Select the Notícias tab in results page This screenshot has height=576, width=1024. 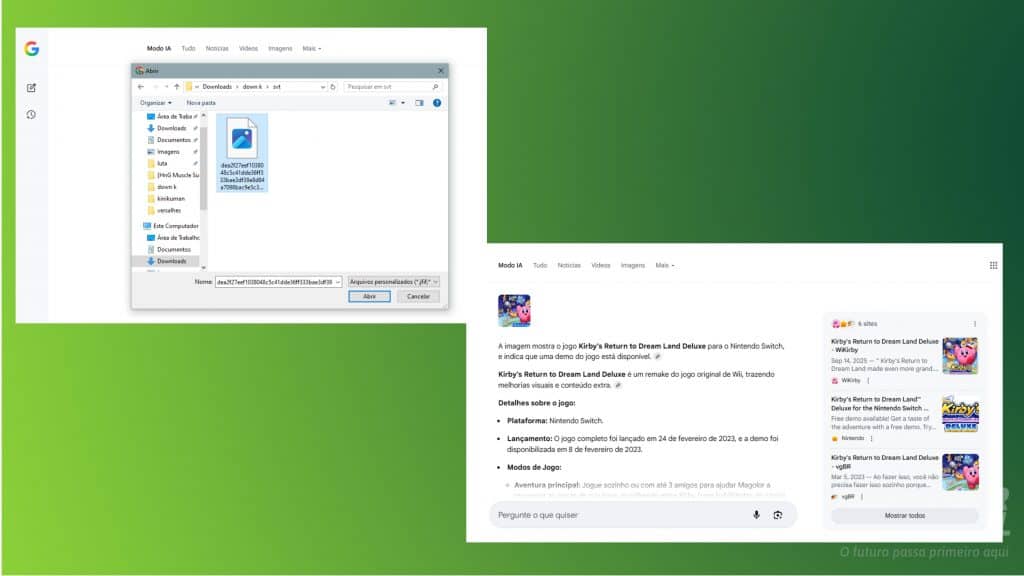click(x=568, y=265)
